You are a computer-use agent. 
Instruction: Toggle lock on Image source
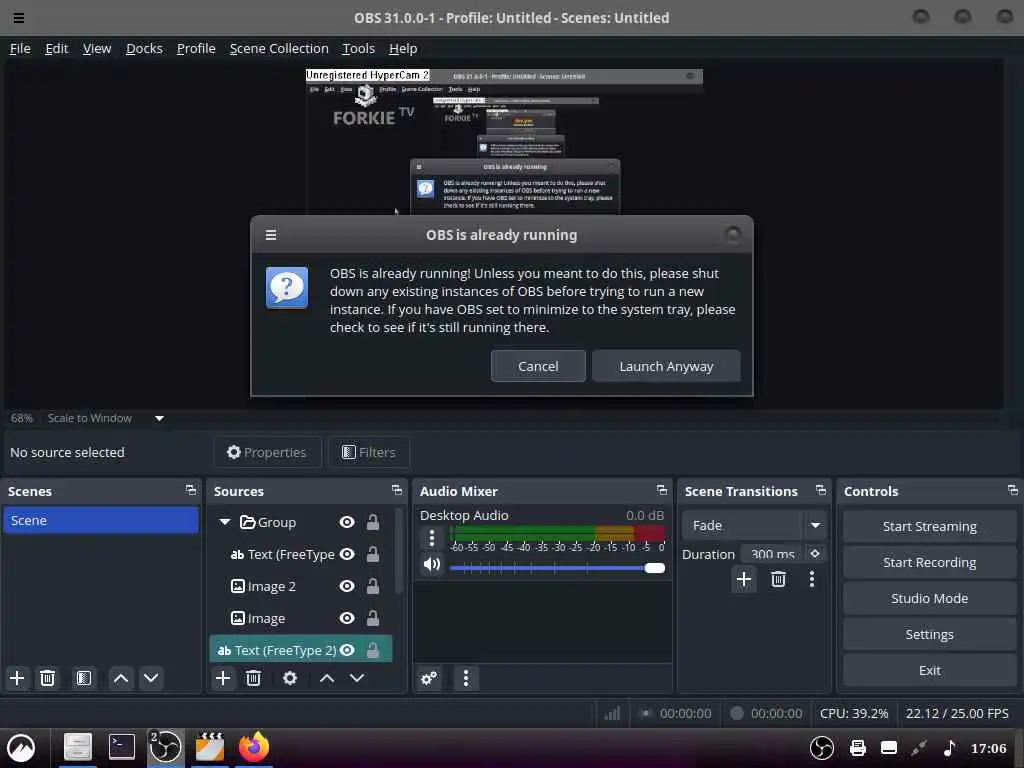(x=373, y=618)
